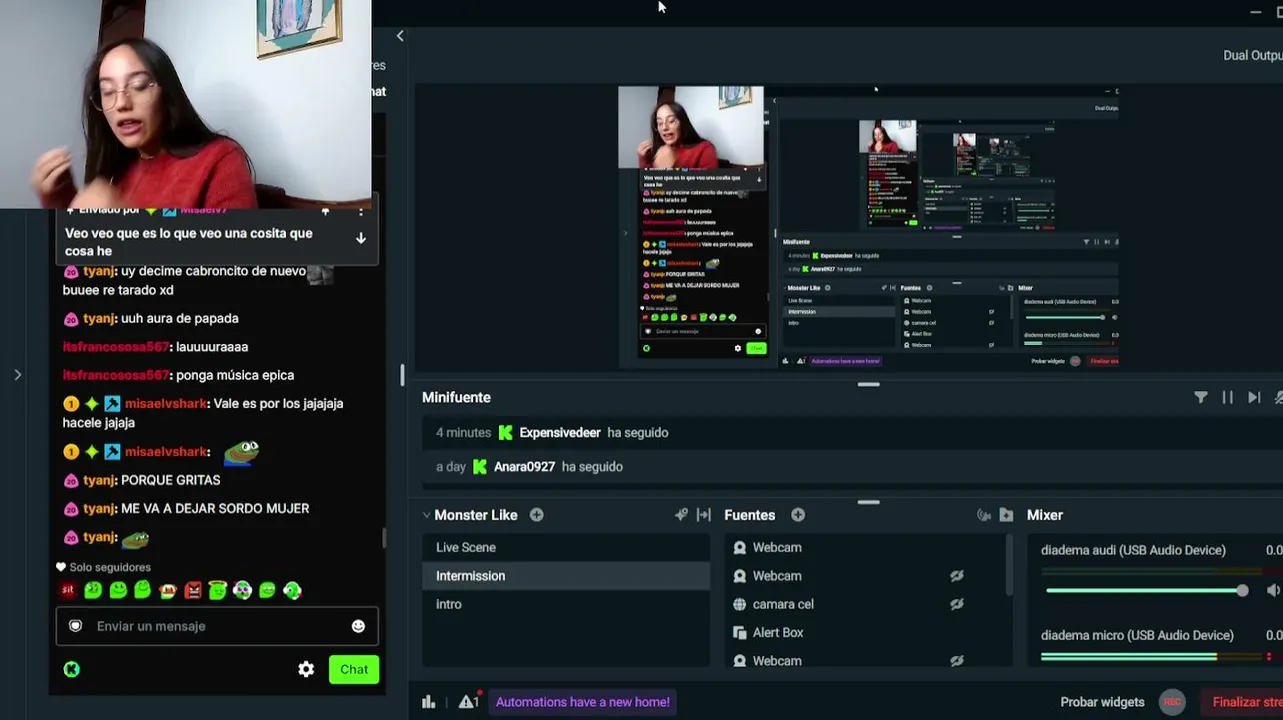Open tyanj's profile from PORQUE GRITAS message
The width and height of the screenshot is (1283, 720).
click(99, 480)
